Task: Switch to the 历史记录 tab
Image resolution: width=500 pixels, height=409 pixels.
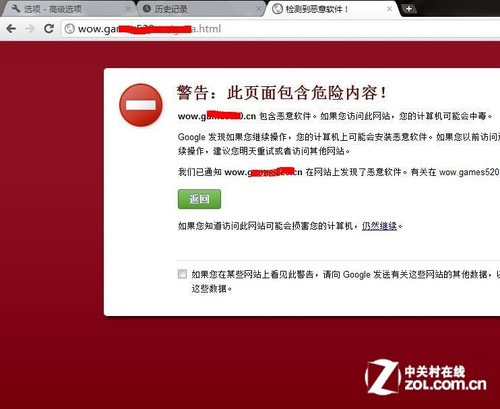Action: pyautogui.click(x=201, y=9)
